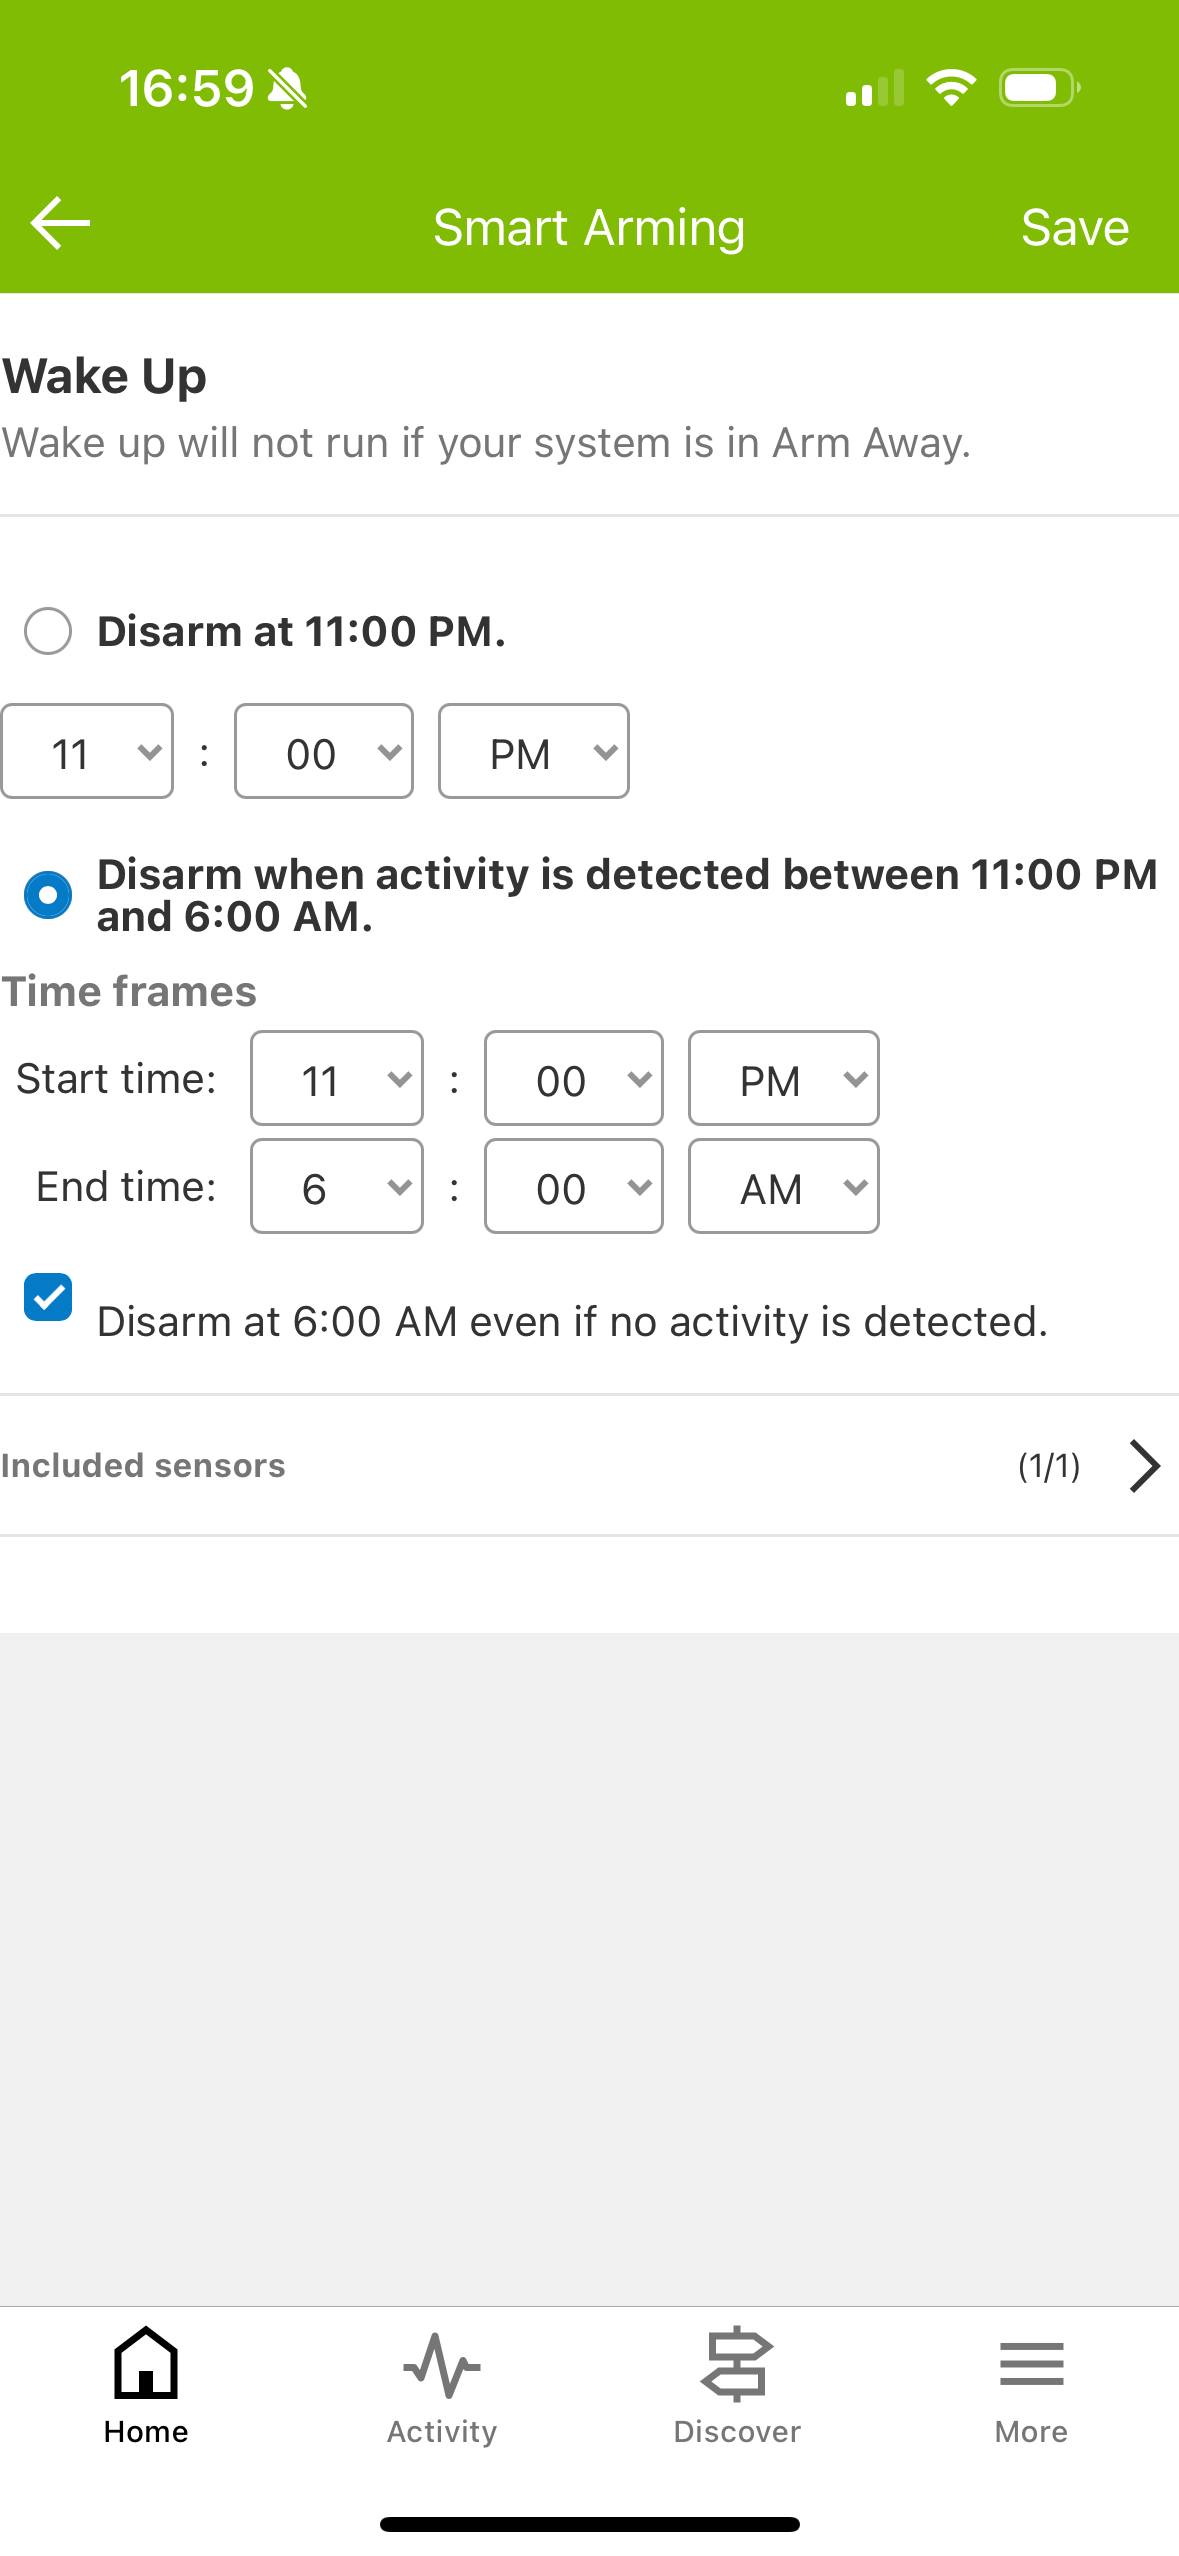Open the Included sensors row
The width and height of the screenshot is (1179, 2556).
pyautogui.click(x=589, y=1466)
